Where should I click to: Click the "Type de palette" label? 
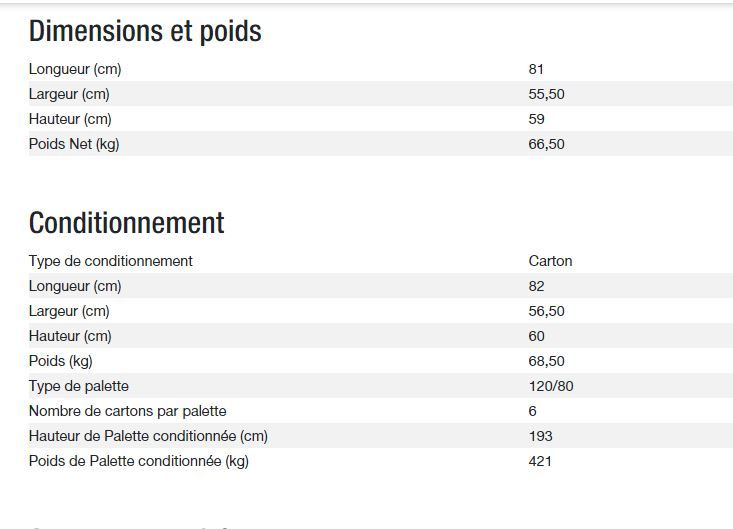click(79, 386)
